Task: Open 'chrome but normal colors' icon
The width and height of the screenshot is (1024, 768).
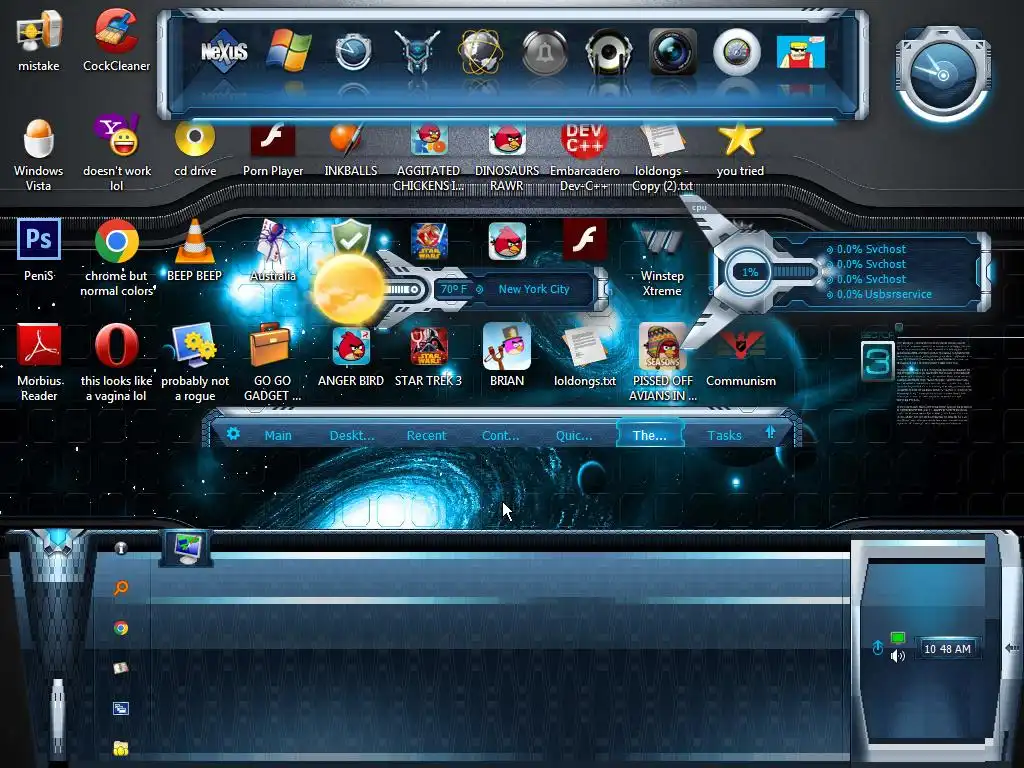Action: point(117,258)
